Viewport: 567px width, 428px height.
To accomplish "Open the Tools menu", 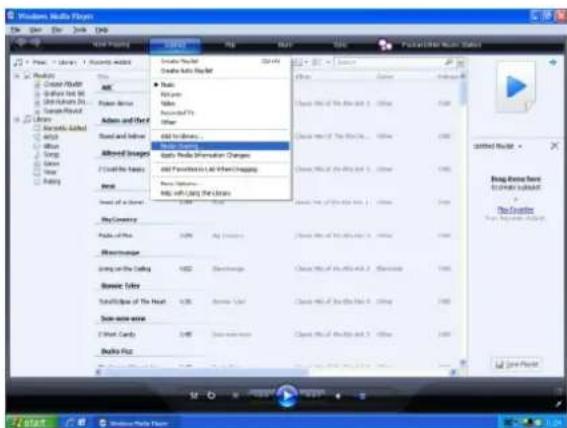I will (x=80, y=30).
